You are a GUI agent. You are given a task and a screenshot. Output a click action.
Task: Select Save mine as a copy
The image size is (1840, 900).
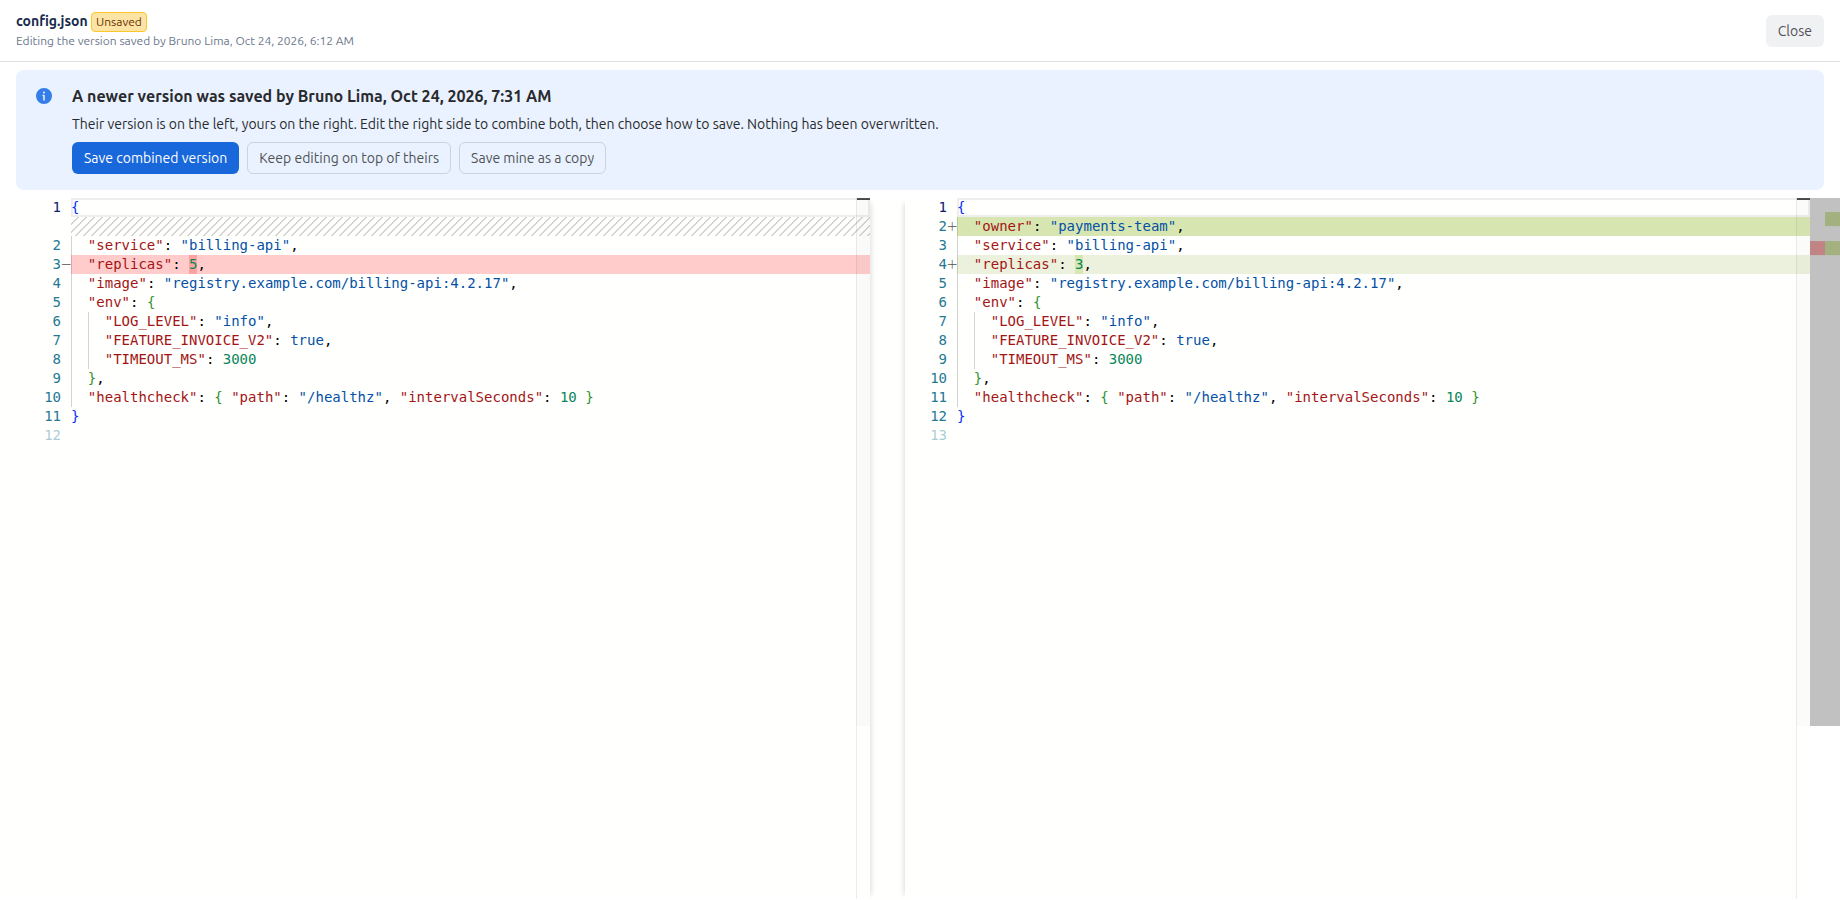click(x=532, y=158)
